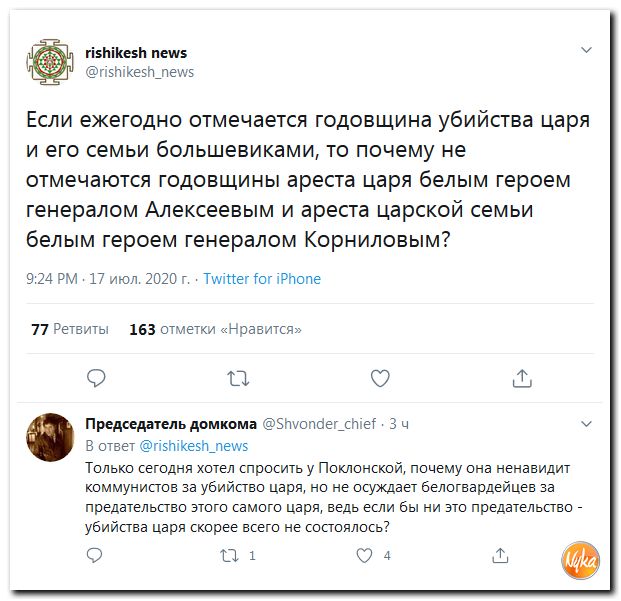621x601 pixels.
Task: Click the orange Nyka watermark logo
Action: 578,558
